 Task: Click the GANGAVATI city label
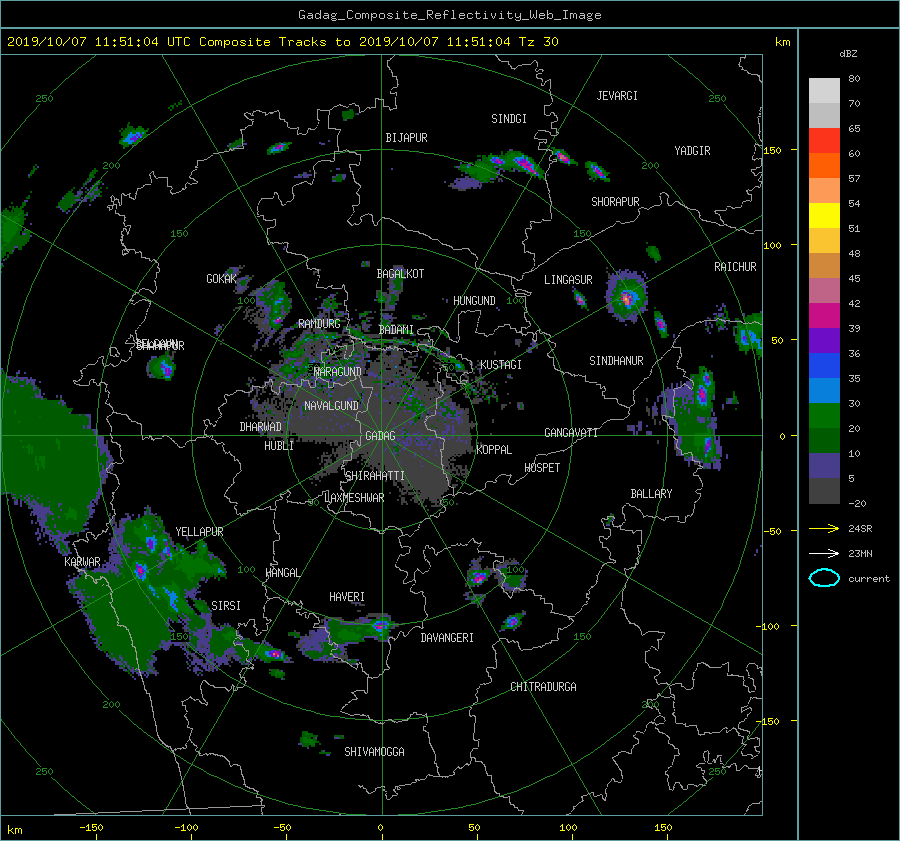571,433
